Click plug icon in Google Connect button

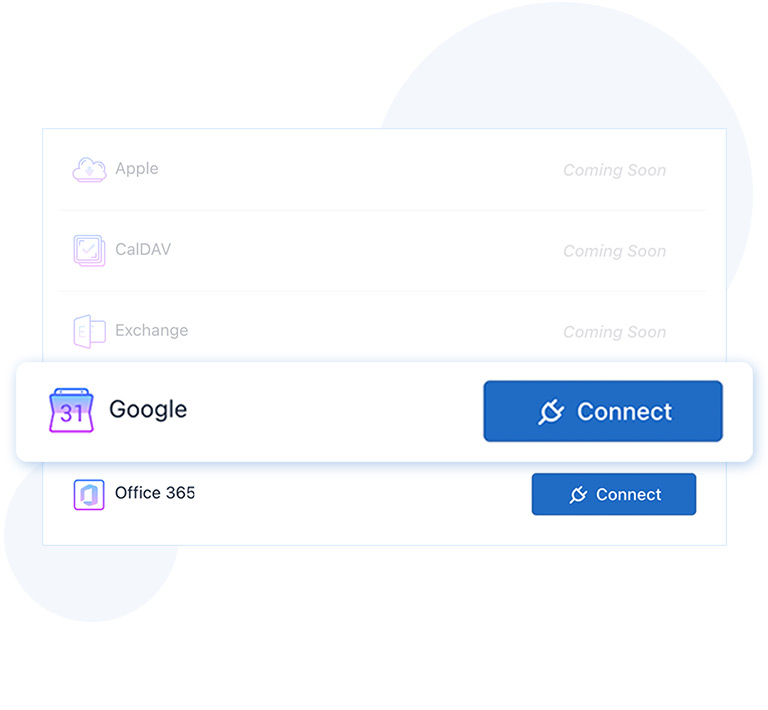[551, 412]
